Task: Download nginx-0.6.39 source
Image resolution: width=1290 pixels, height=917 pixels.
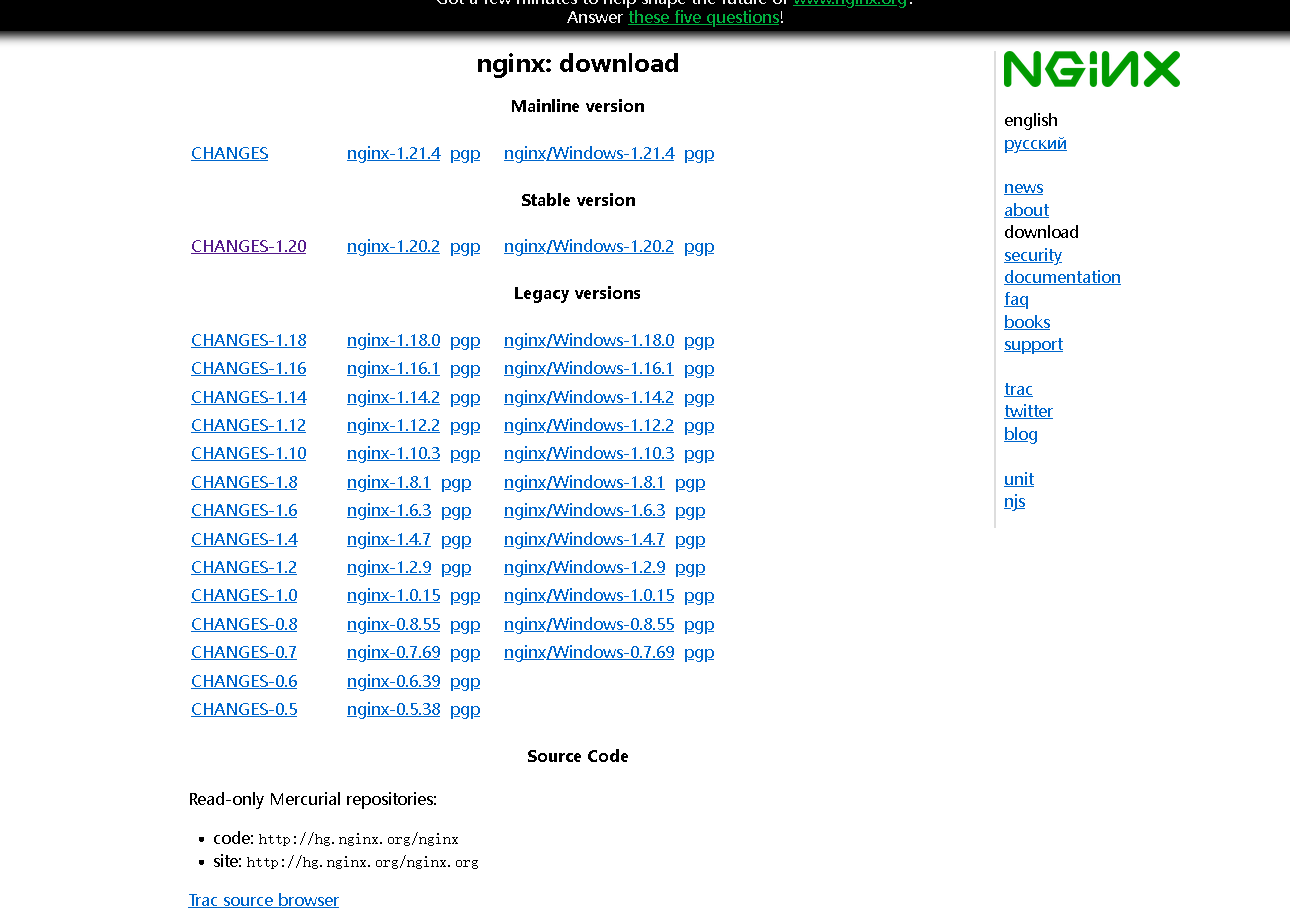Action: coord(394,681)
